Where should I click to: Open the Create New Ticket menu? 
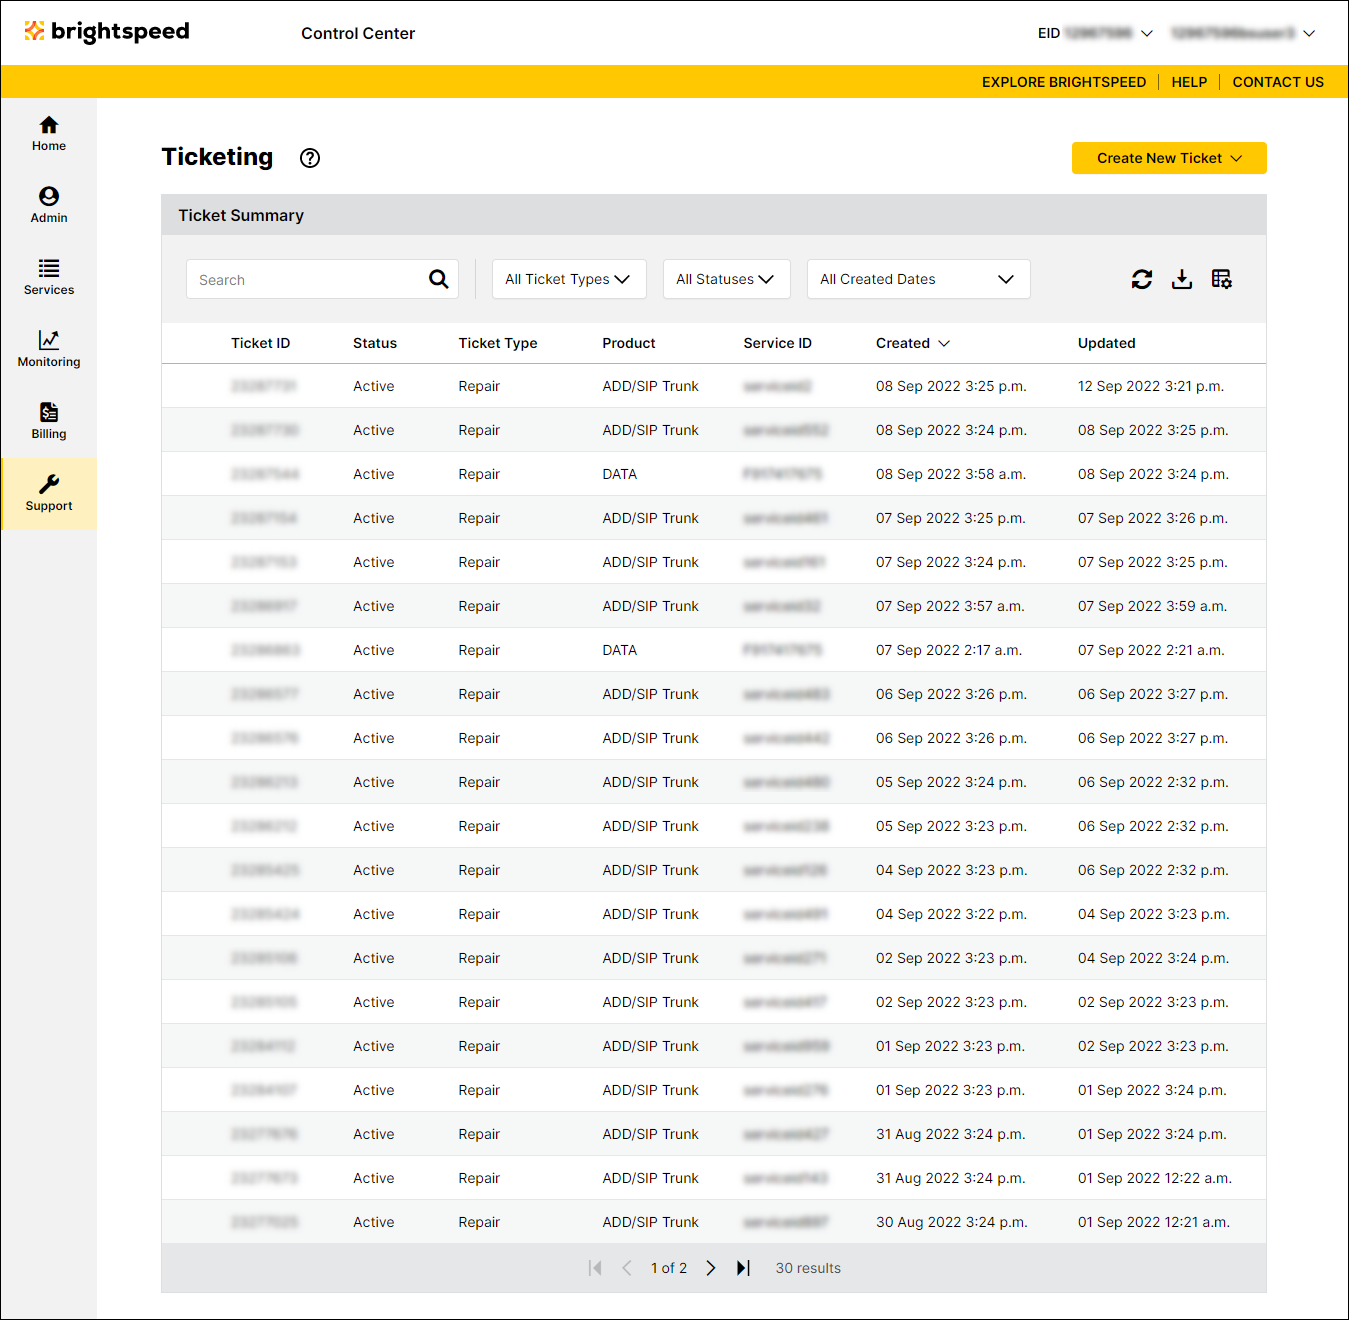point(1169,158)
